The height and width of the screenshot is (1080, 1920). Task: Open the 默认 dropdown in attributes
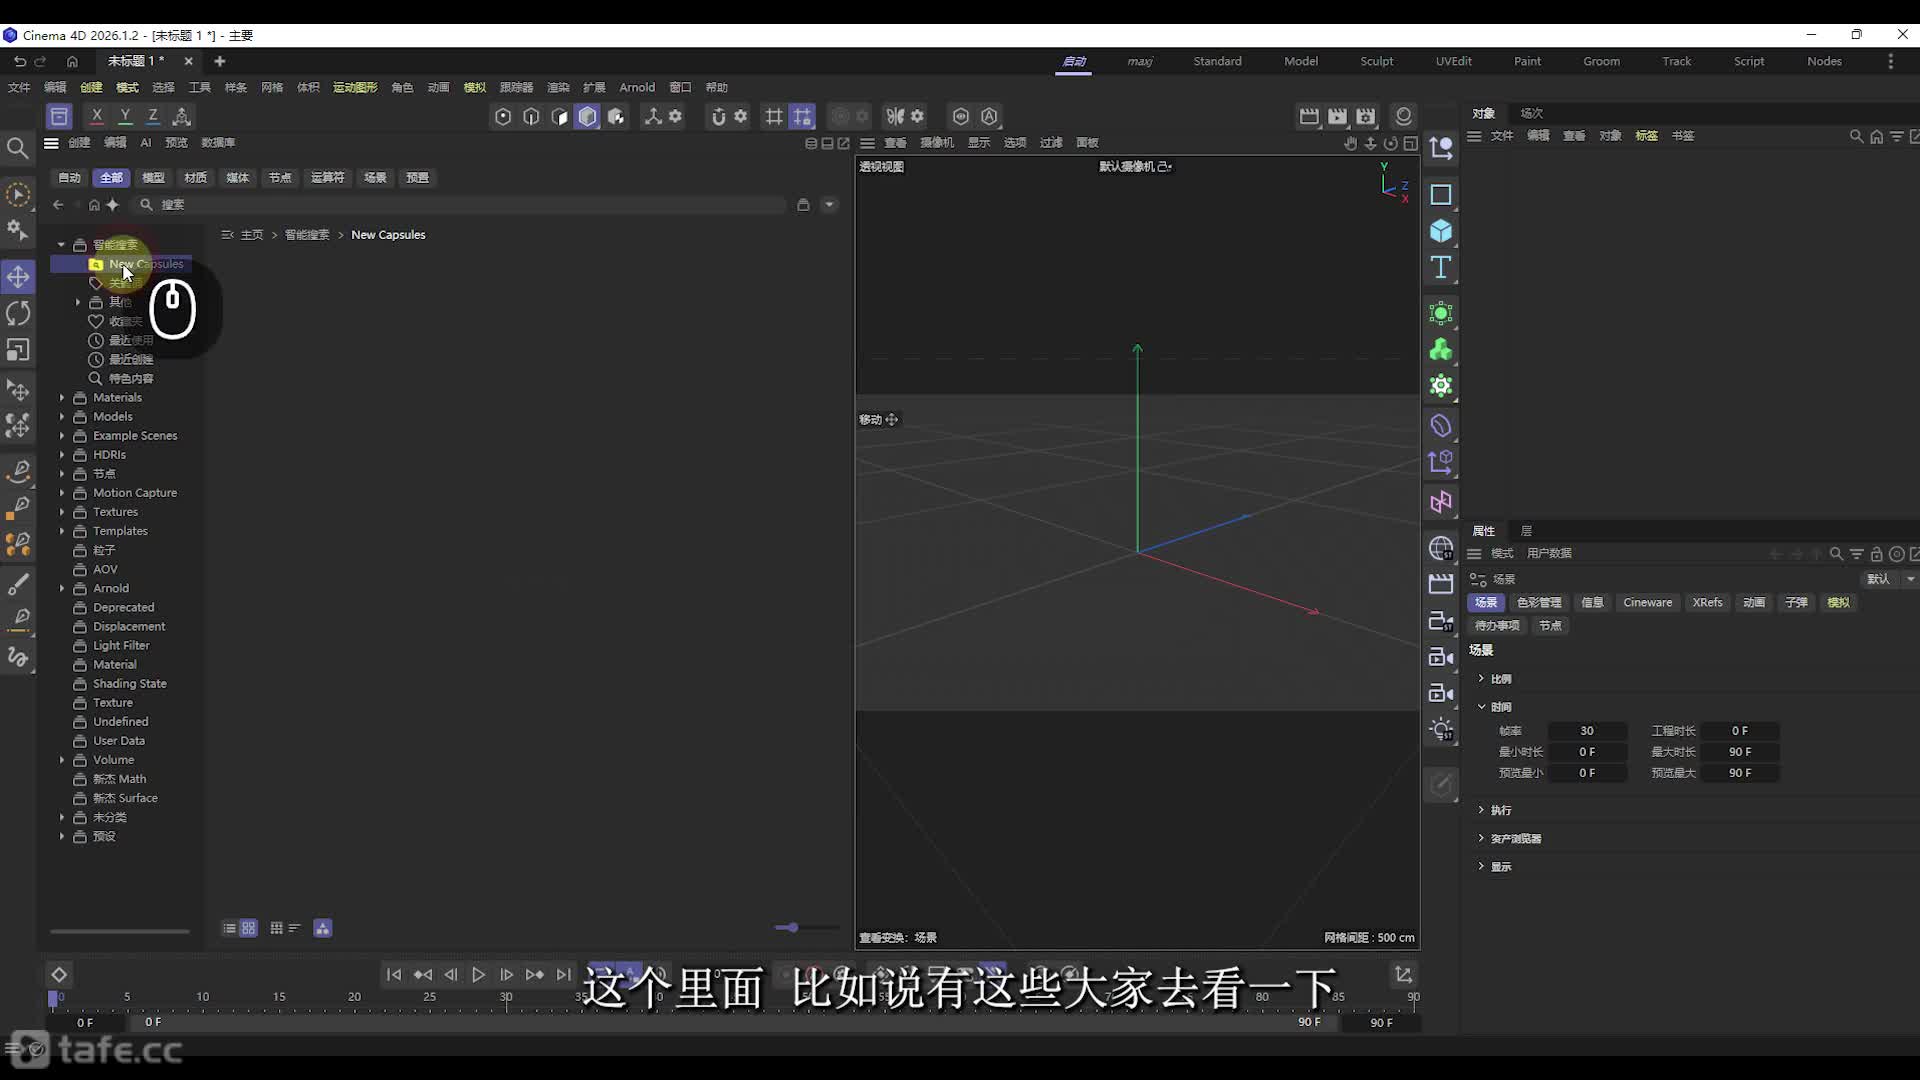coord(1889,579)
